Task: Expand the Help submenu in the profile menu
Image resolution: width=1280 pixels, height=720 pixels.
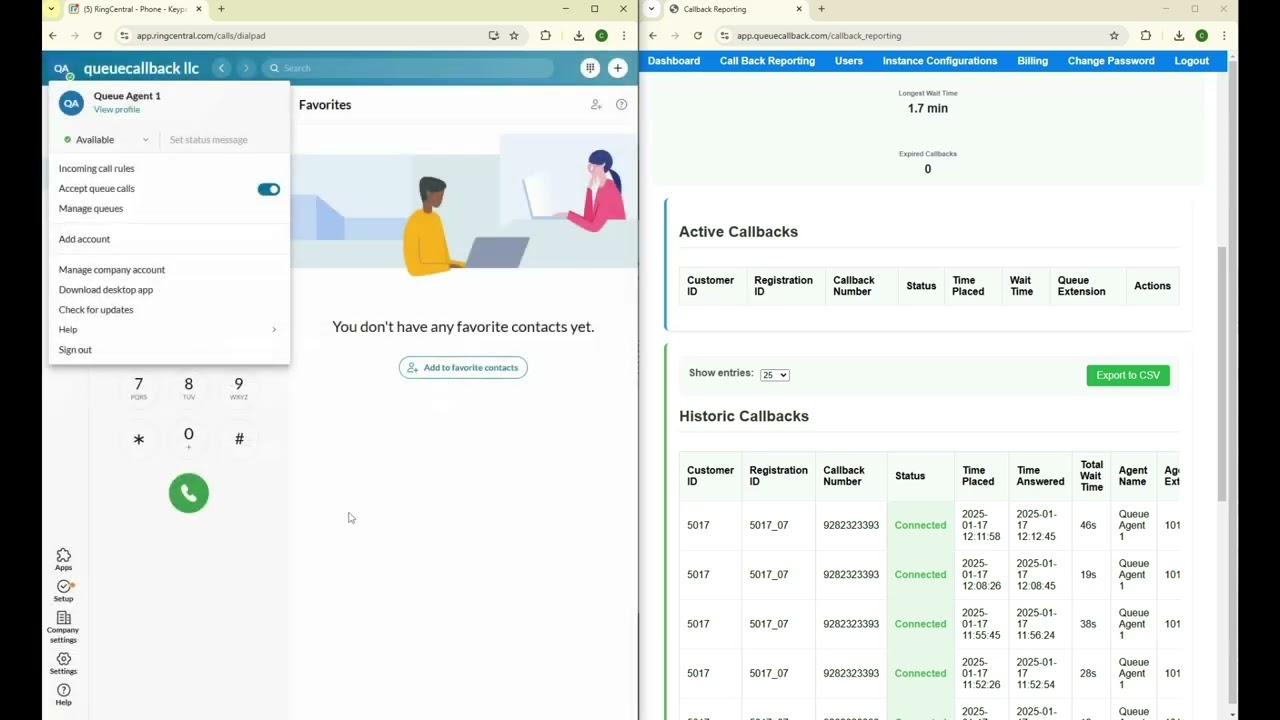Action: click(x=168, y=329)
